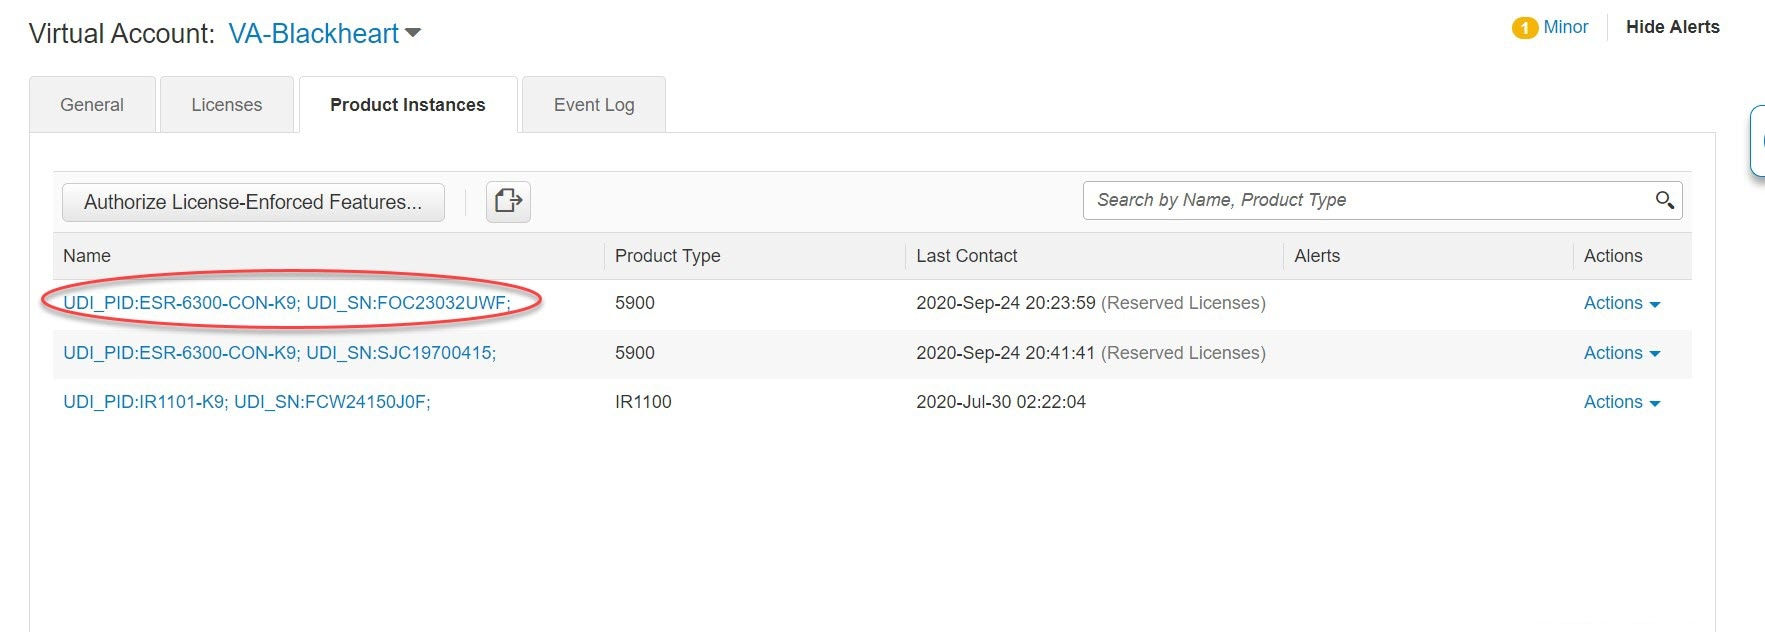
Task: Click the search magnifier icon
Action: [x=1664, y=200]
